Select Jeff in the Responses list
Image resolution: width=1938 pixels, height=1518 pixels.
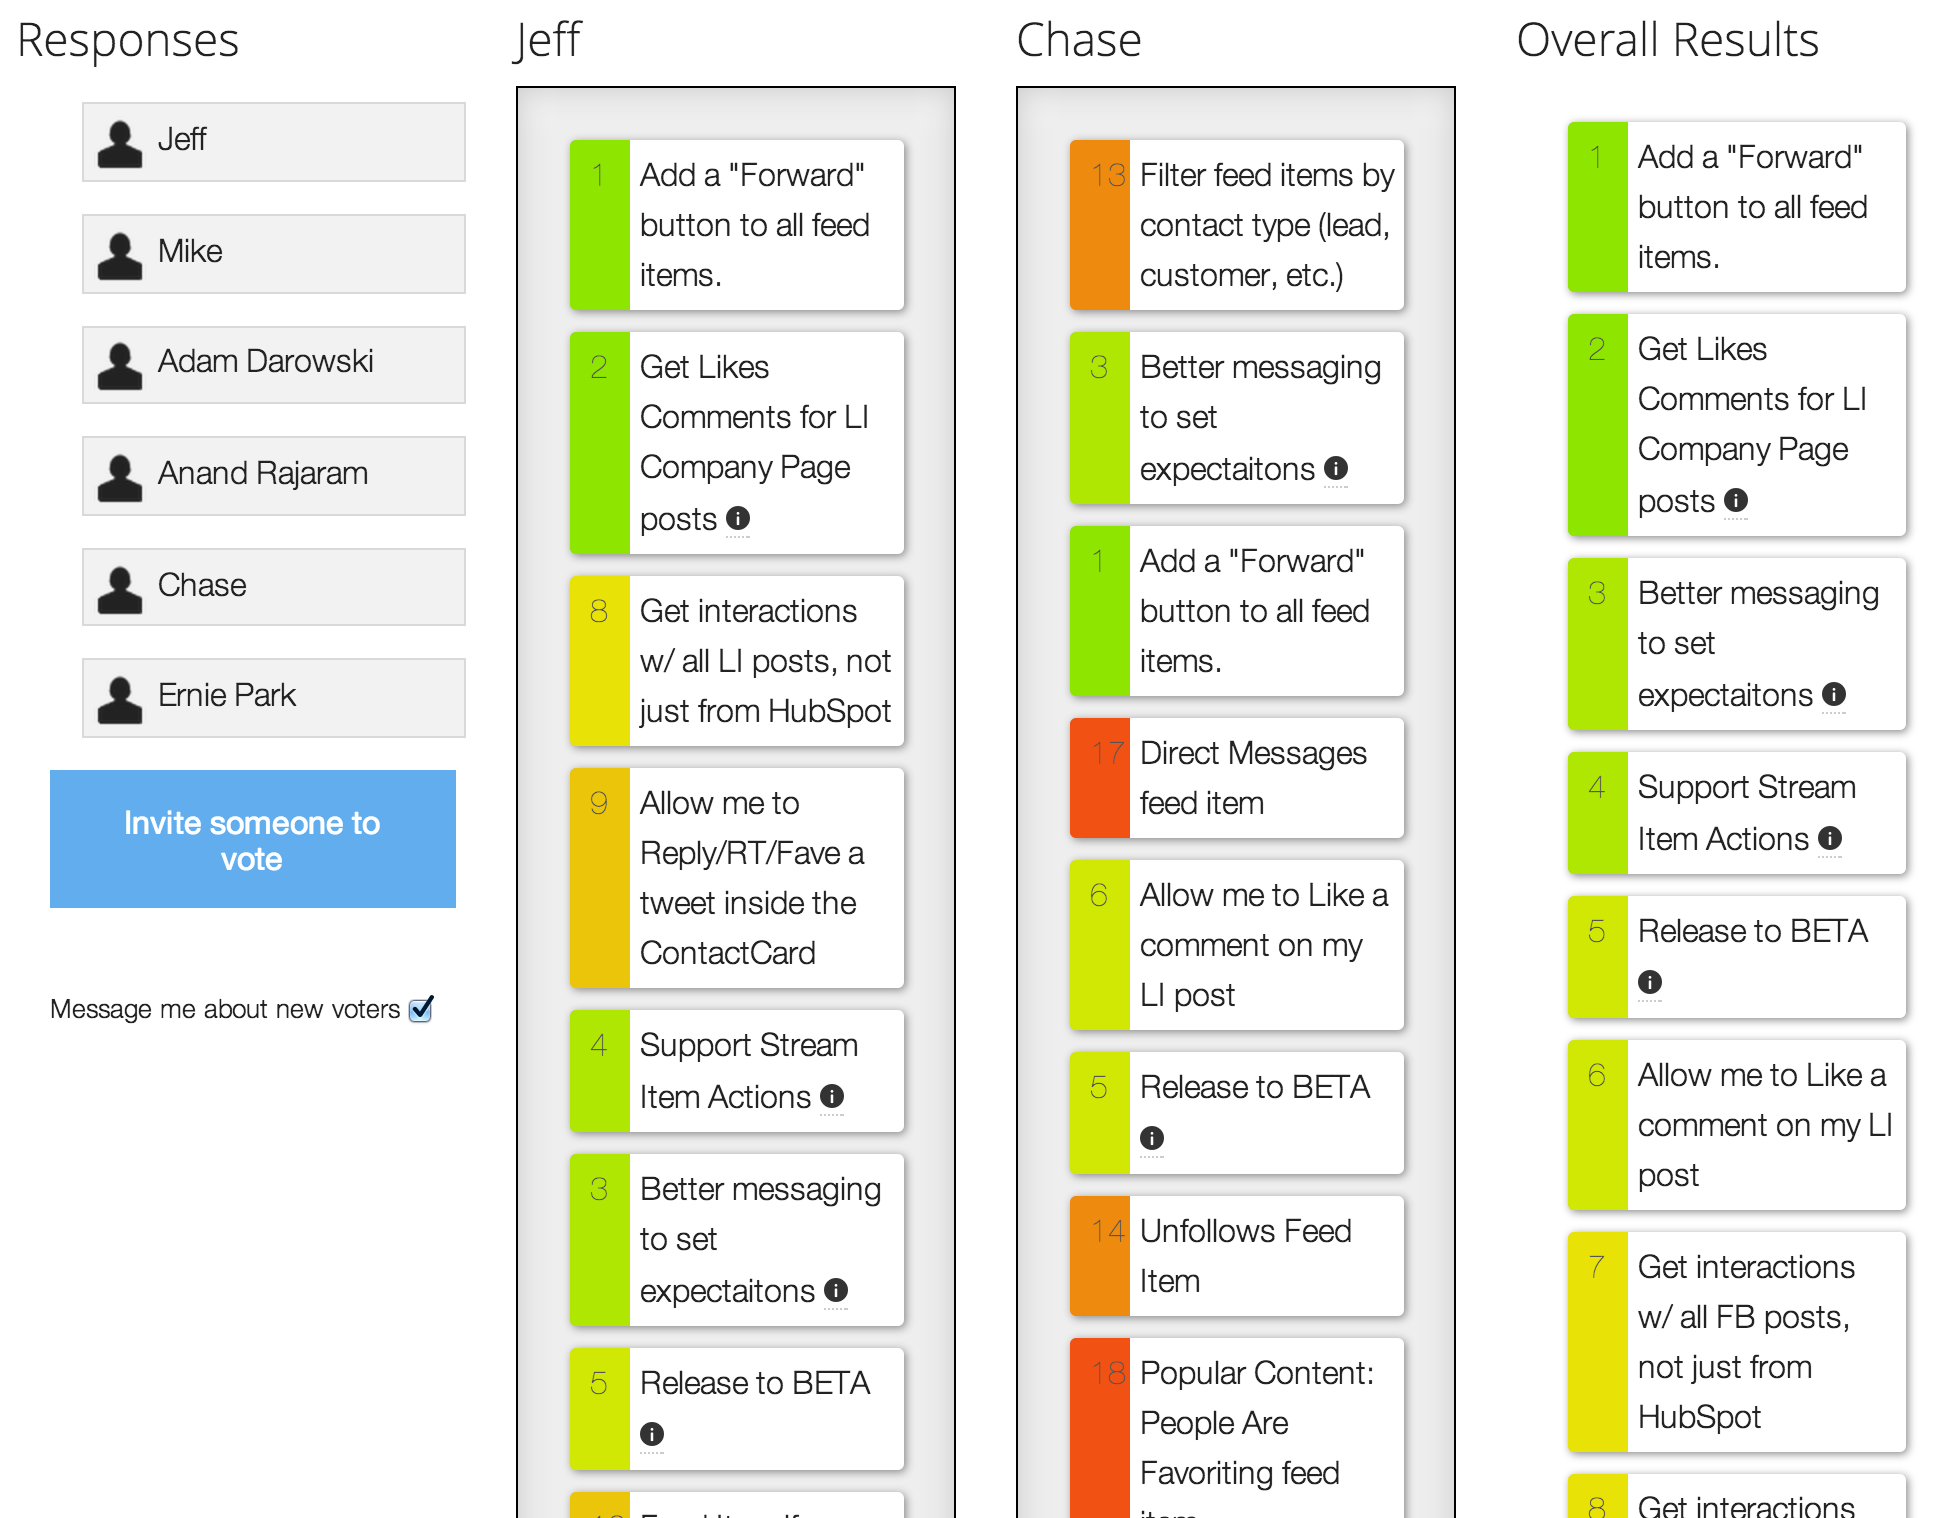[x=273, y=141]
